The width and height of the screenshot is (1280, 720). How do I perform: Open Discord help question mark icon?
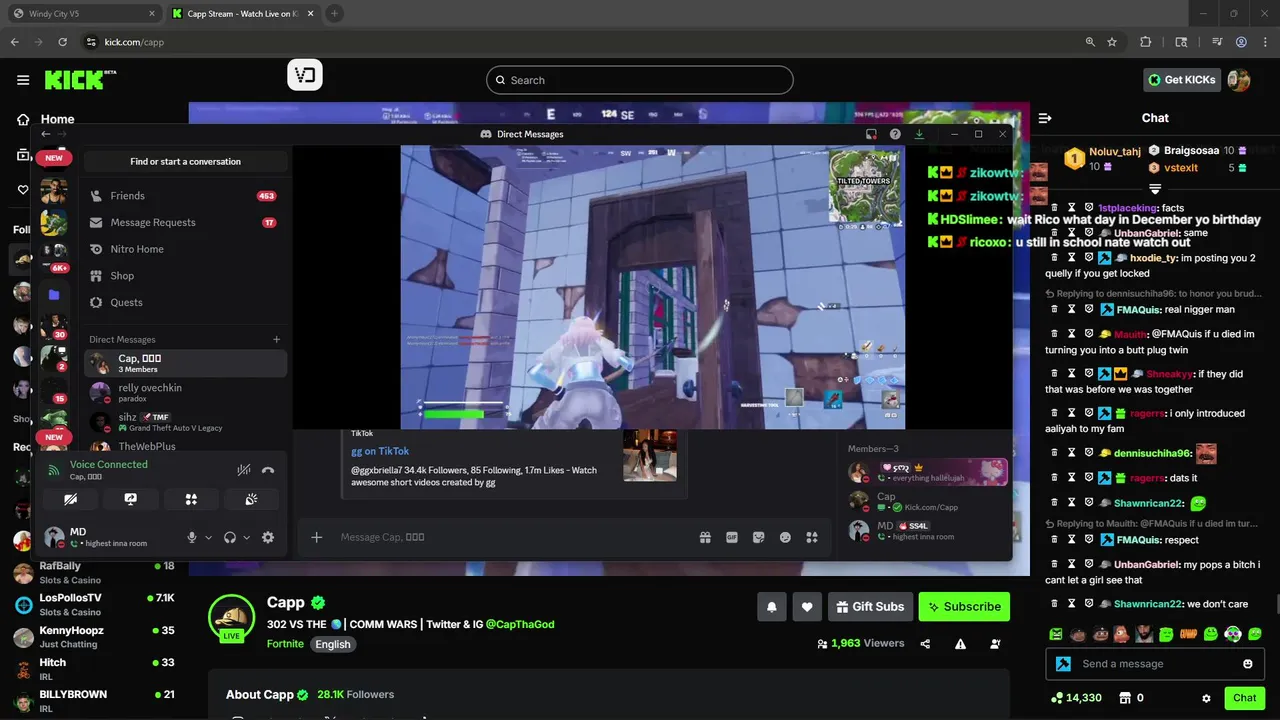click(895, 134)
